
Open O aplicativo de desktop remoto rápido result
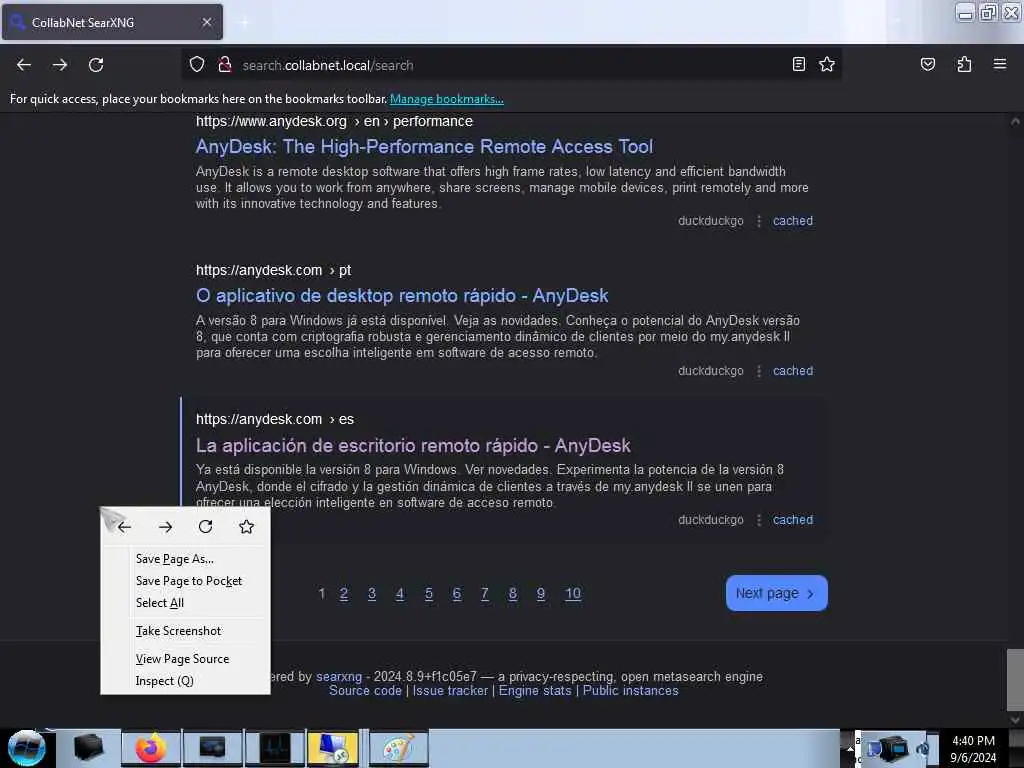tap(402, 296)
